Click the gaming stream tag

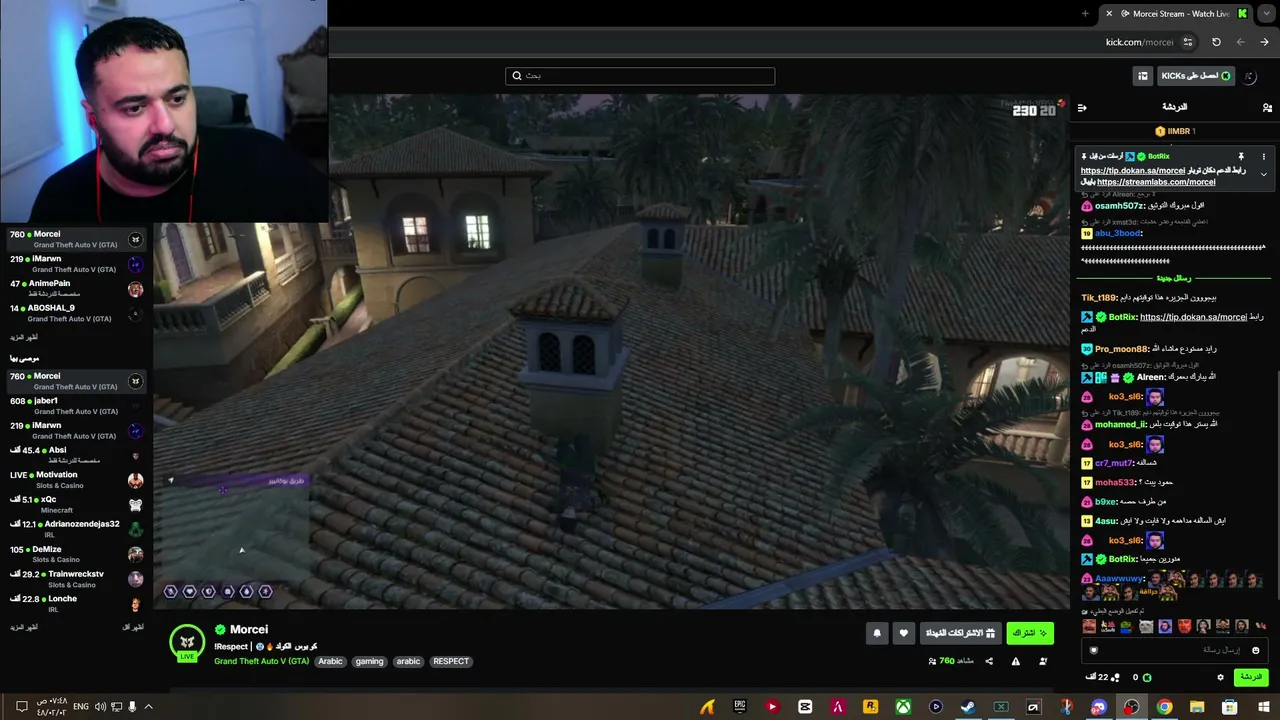tap(369, 661)
